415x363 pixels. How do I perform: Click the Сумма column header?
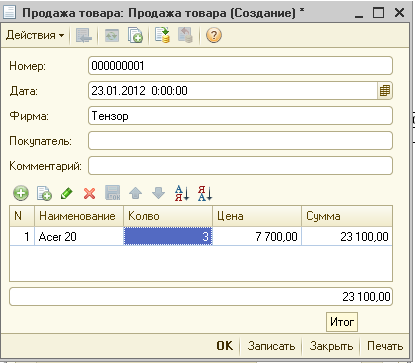tap(347, 216)
